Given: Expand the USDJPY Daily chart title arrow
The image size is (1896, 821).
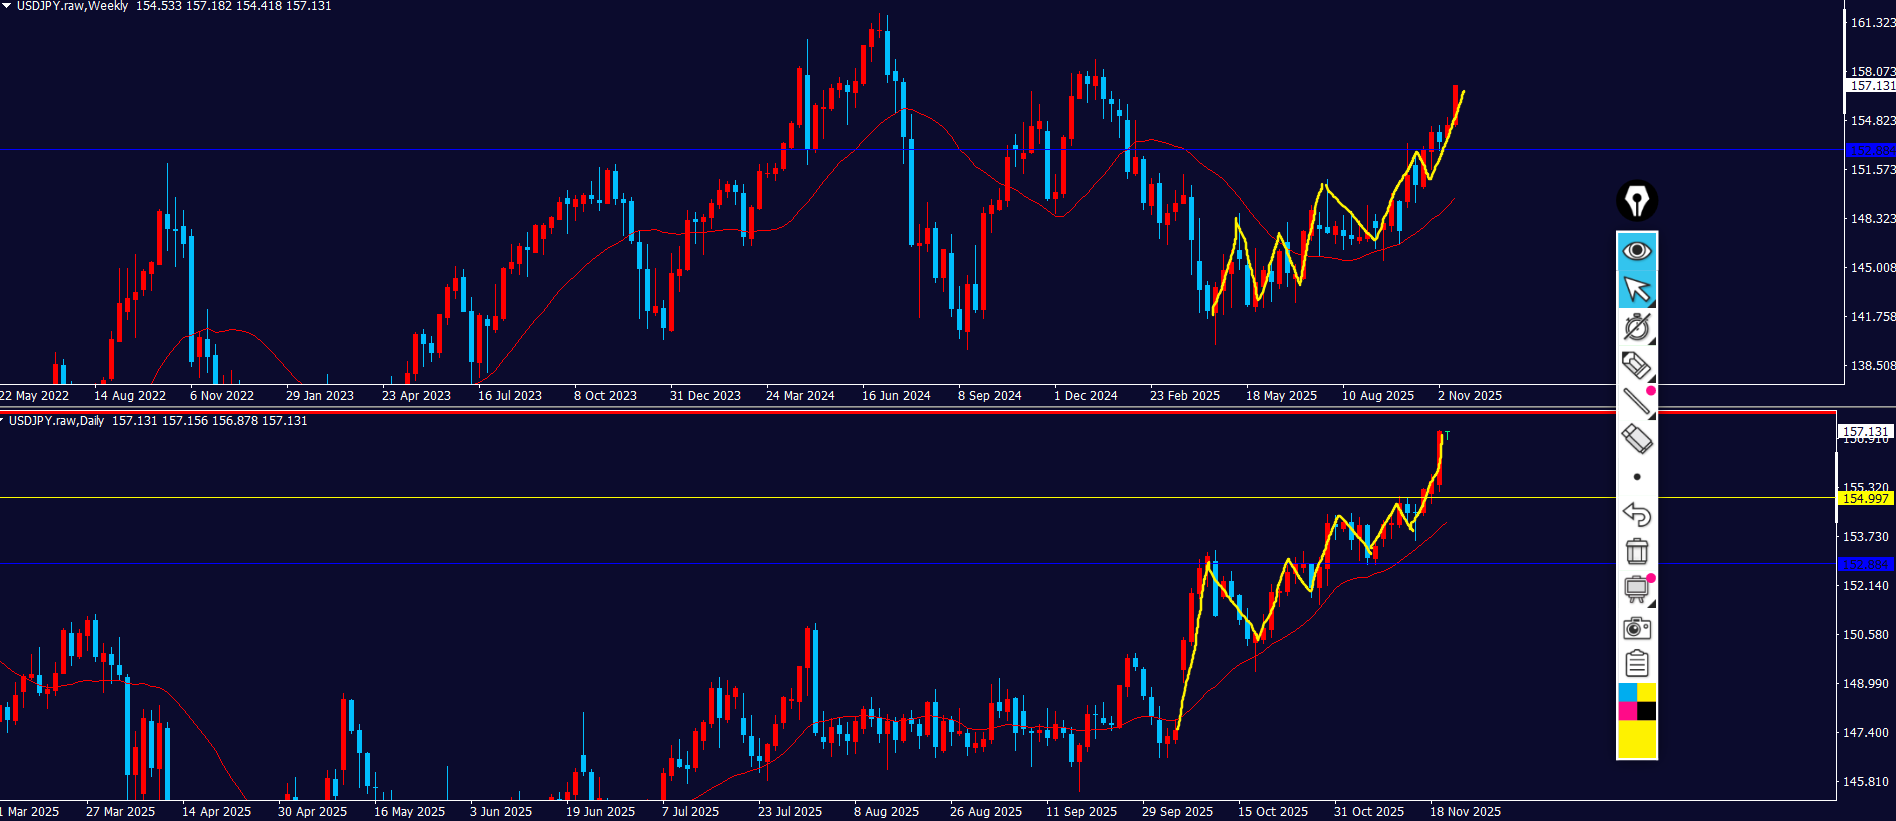Looking at the screenshot, I should [x=3, y=421].
